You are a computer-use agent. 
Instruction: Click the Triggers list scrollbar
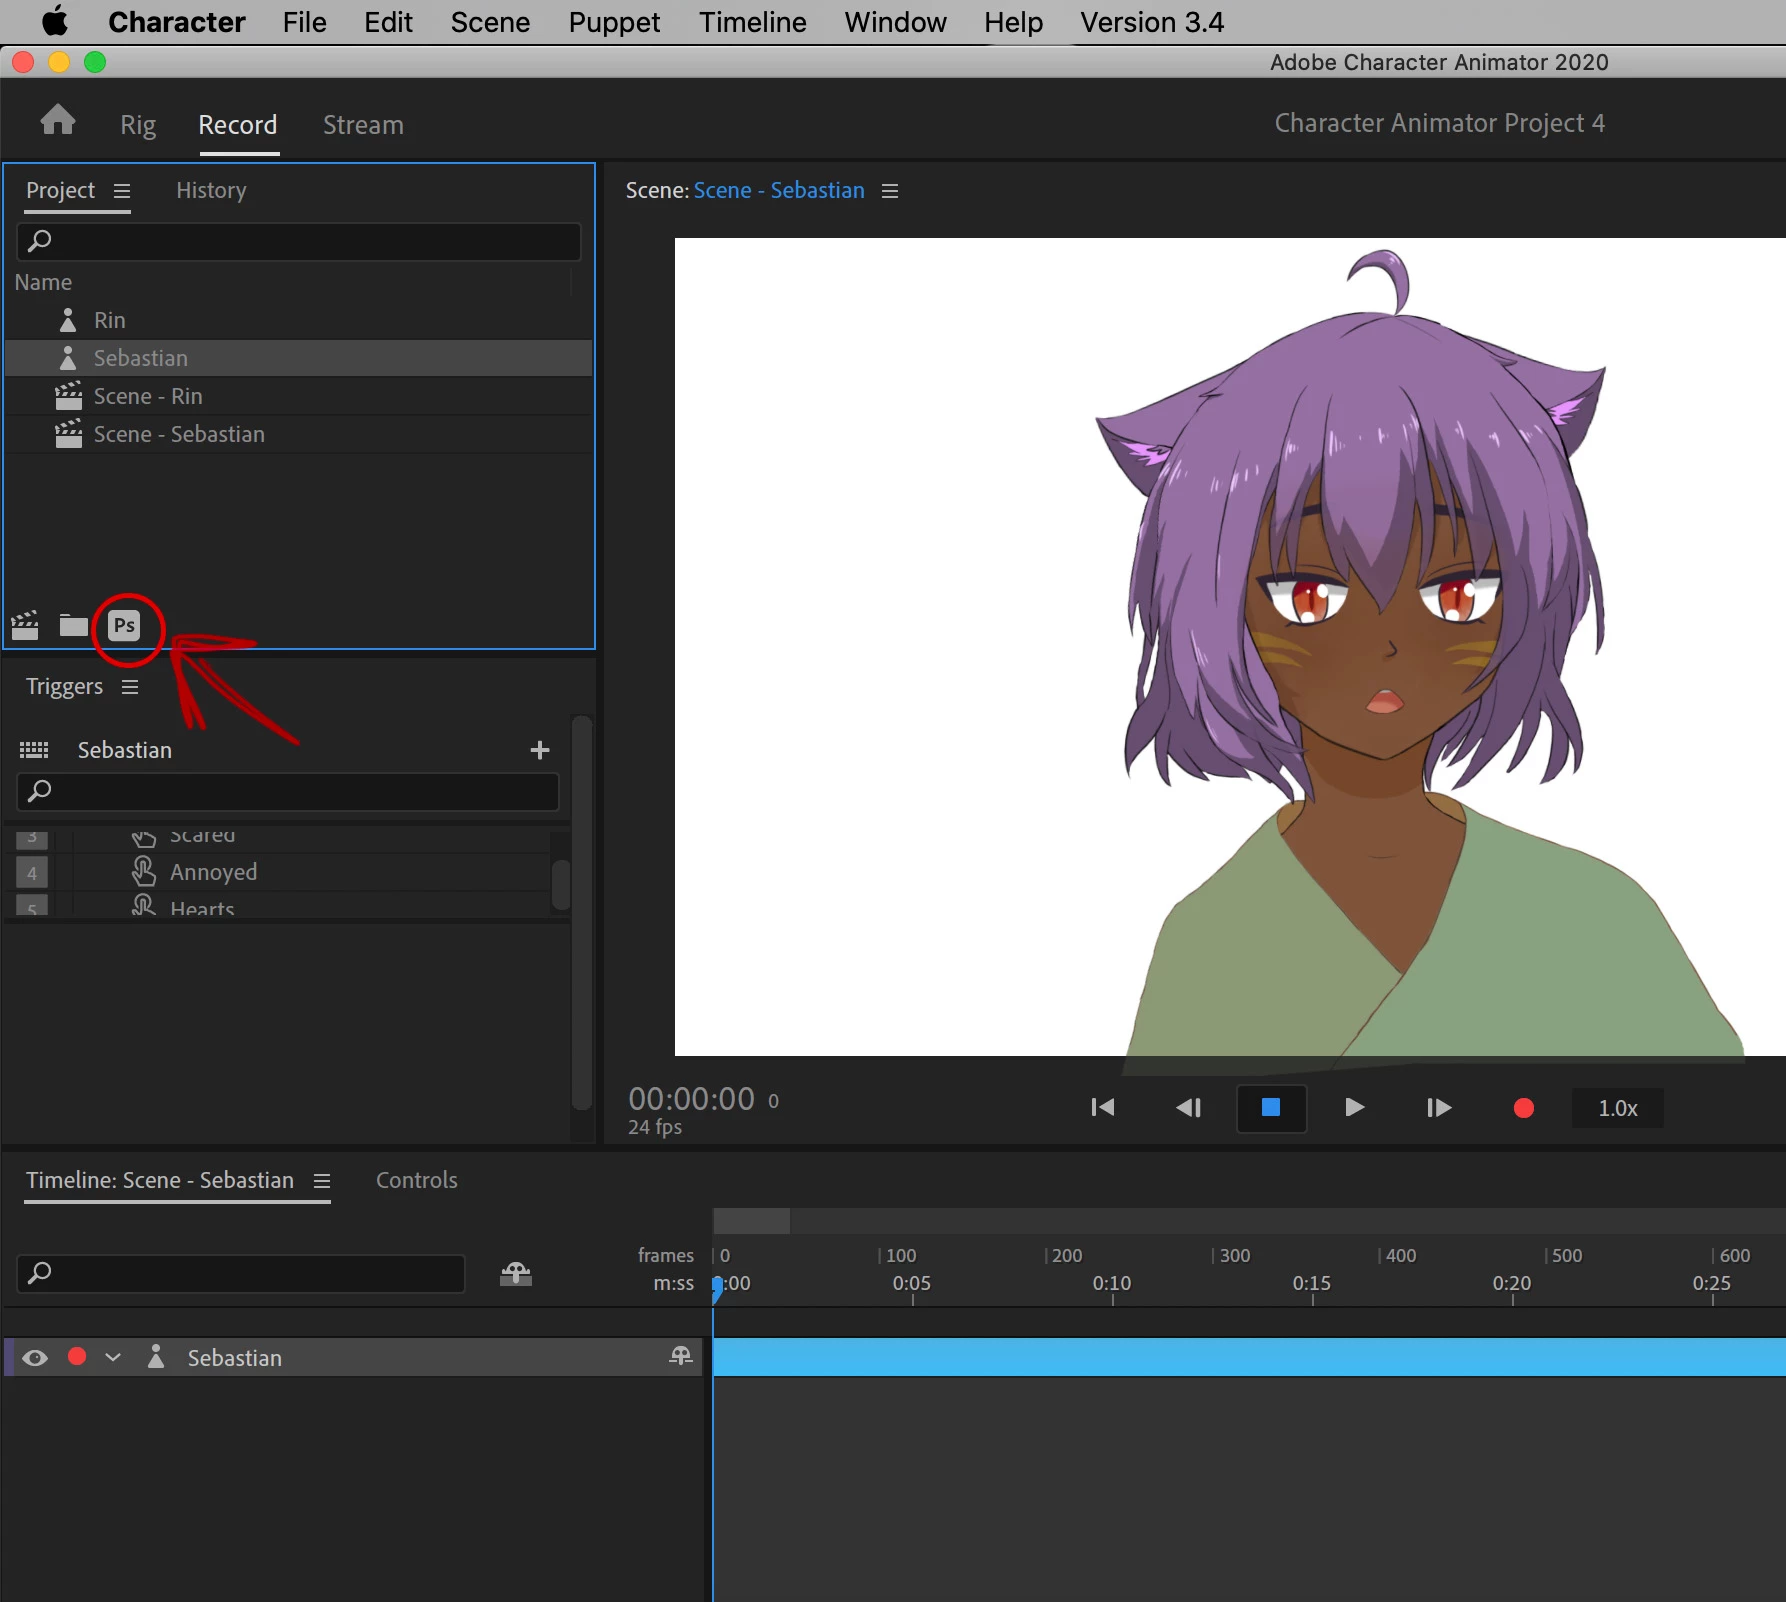[561, 884]
